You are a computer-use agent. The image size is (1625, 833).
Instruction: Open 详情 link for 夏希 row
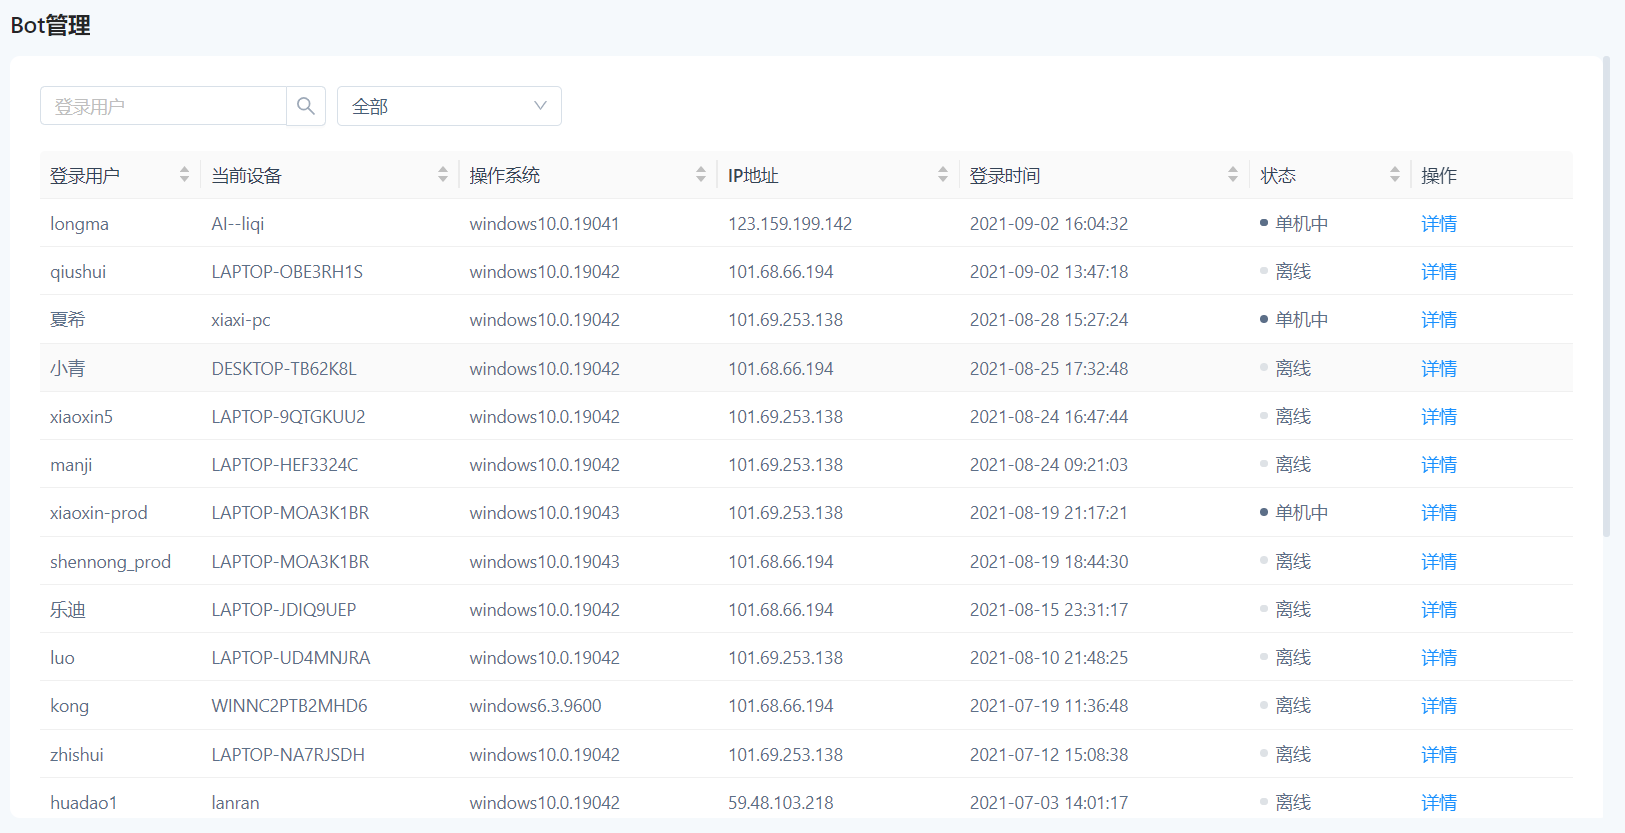(1438, 320)
